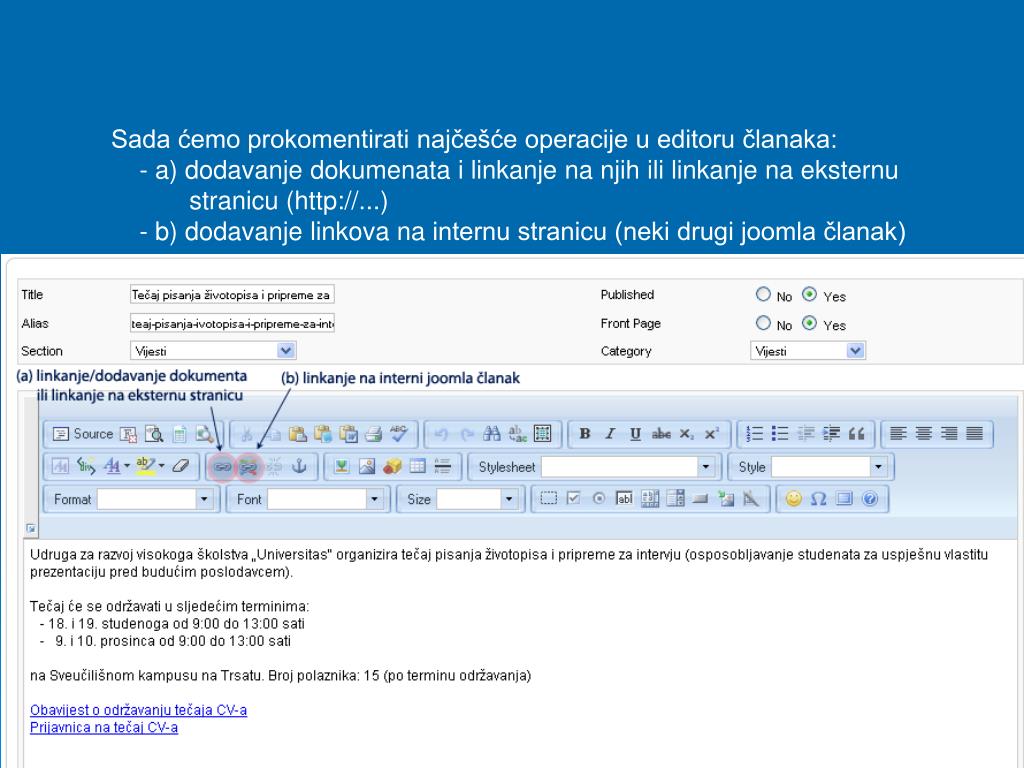Set Front Page to Yes
Screen dimensions: 1024x768
[809, 323]
